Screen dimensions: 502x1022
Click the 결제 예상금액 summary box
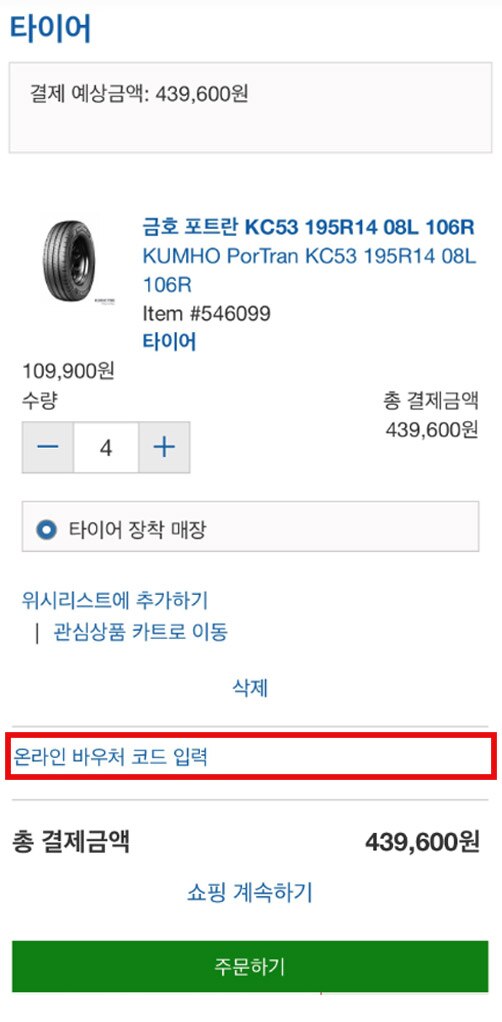coord(250,108)
